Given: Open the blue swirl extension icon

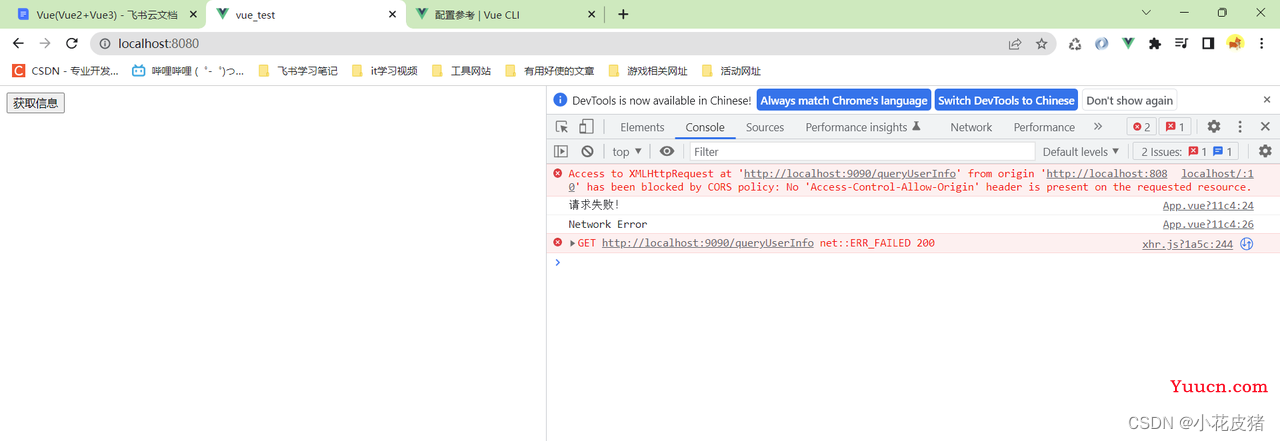Looking at the screenshot, I should [x=1102, y=43].
